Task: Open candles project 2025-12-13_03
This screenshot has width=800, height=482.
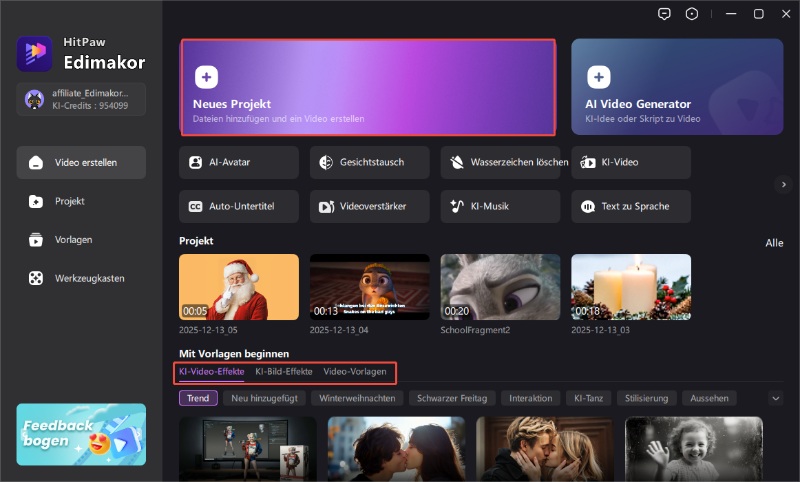Action: [x=631, y=287]
